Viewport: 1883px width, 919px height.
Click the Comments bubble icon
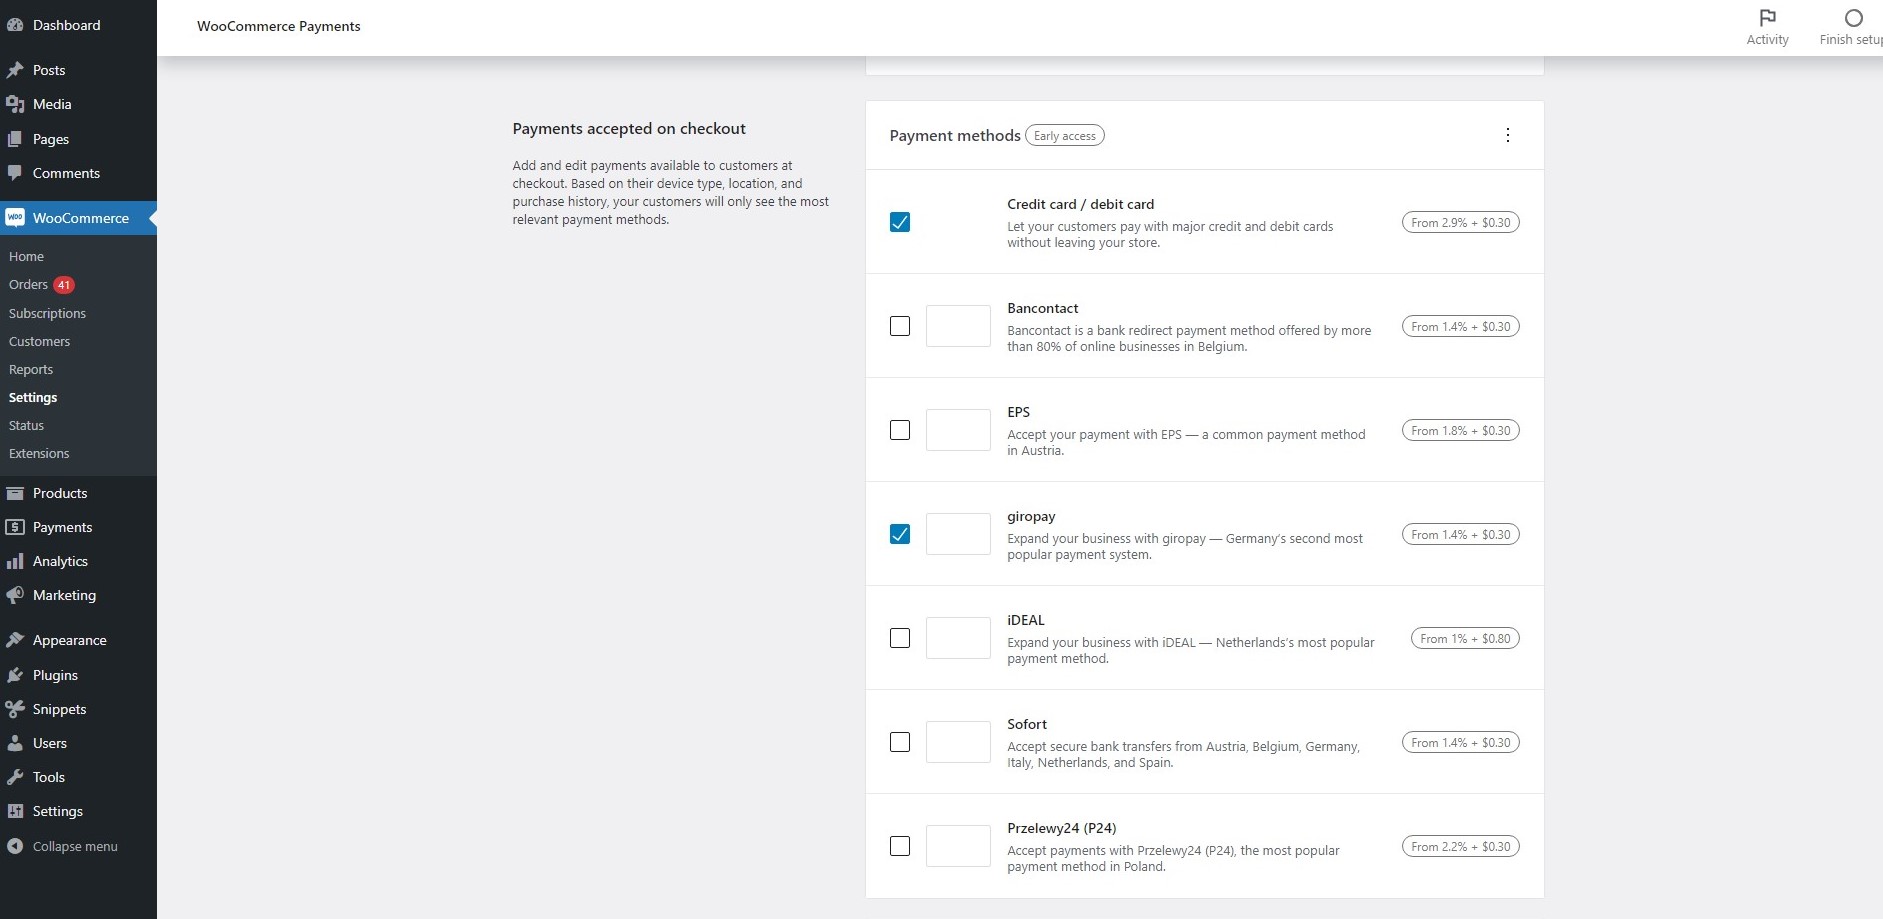click(15, 173)
